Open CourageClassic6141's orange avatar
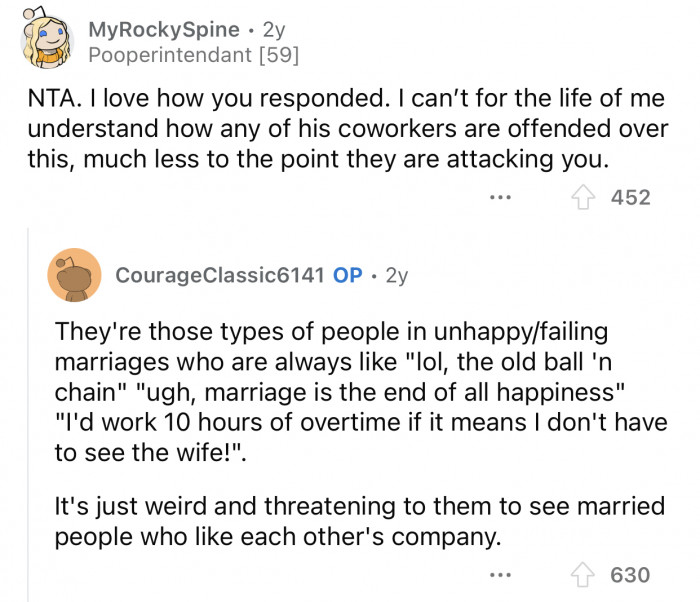 pos(74,275)
